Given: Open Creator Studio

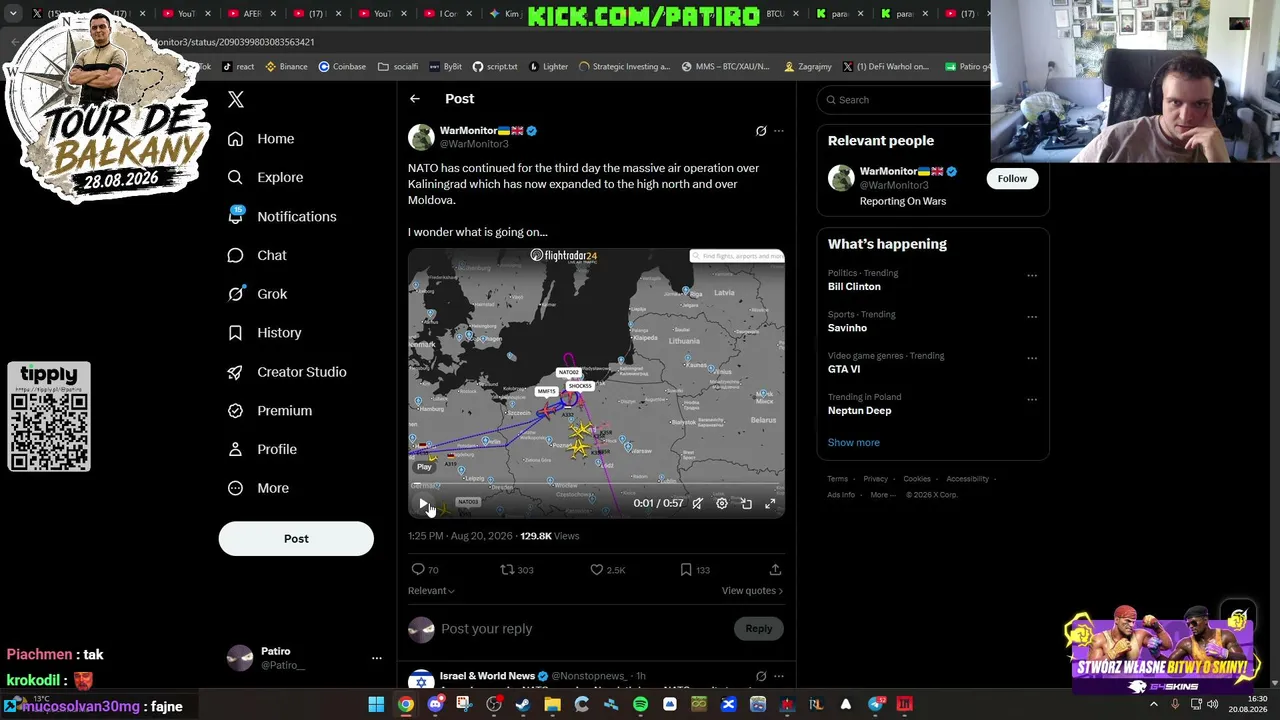Looking at the screenshot, I should (287, 372).
